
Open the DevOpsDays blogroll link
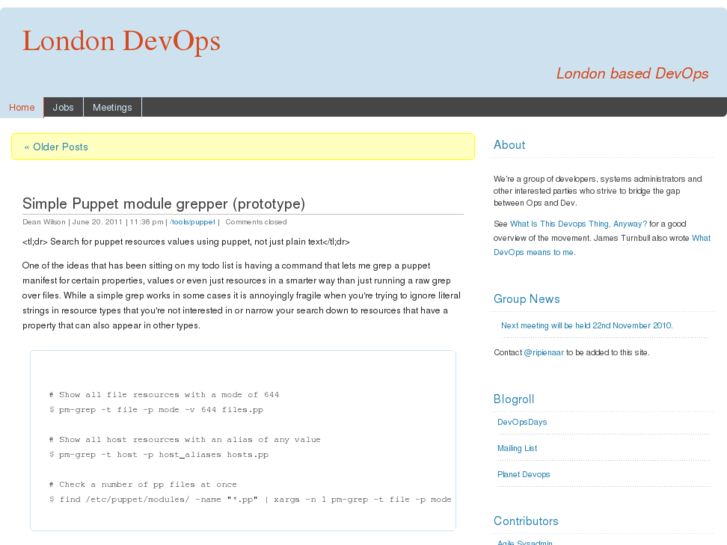(x=522, y=422)
